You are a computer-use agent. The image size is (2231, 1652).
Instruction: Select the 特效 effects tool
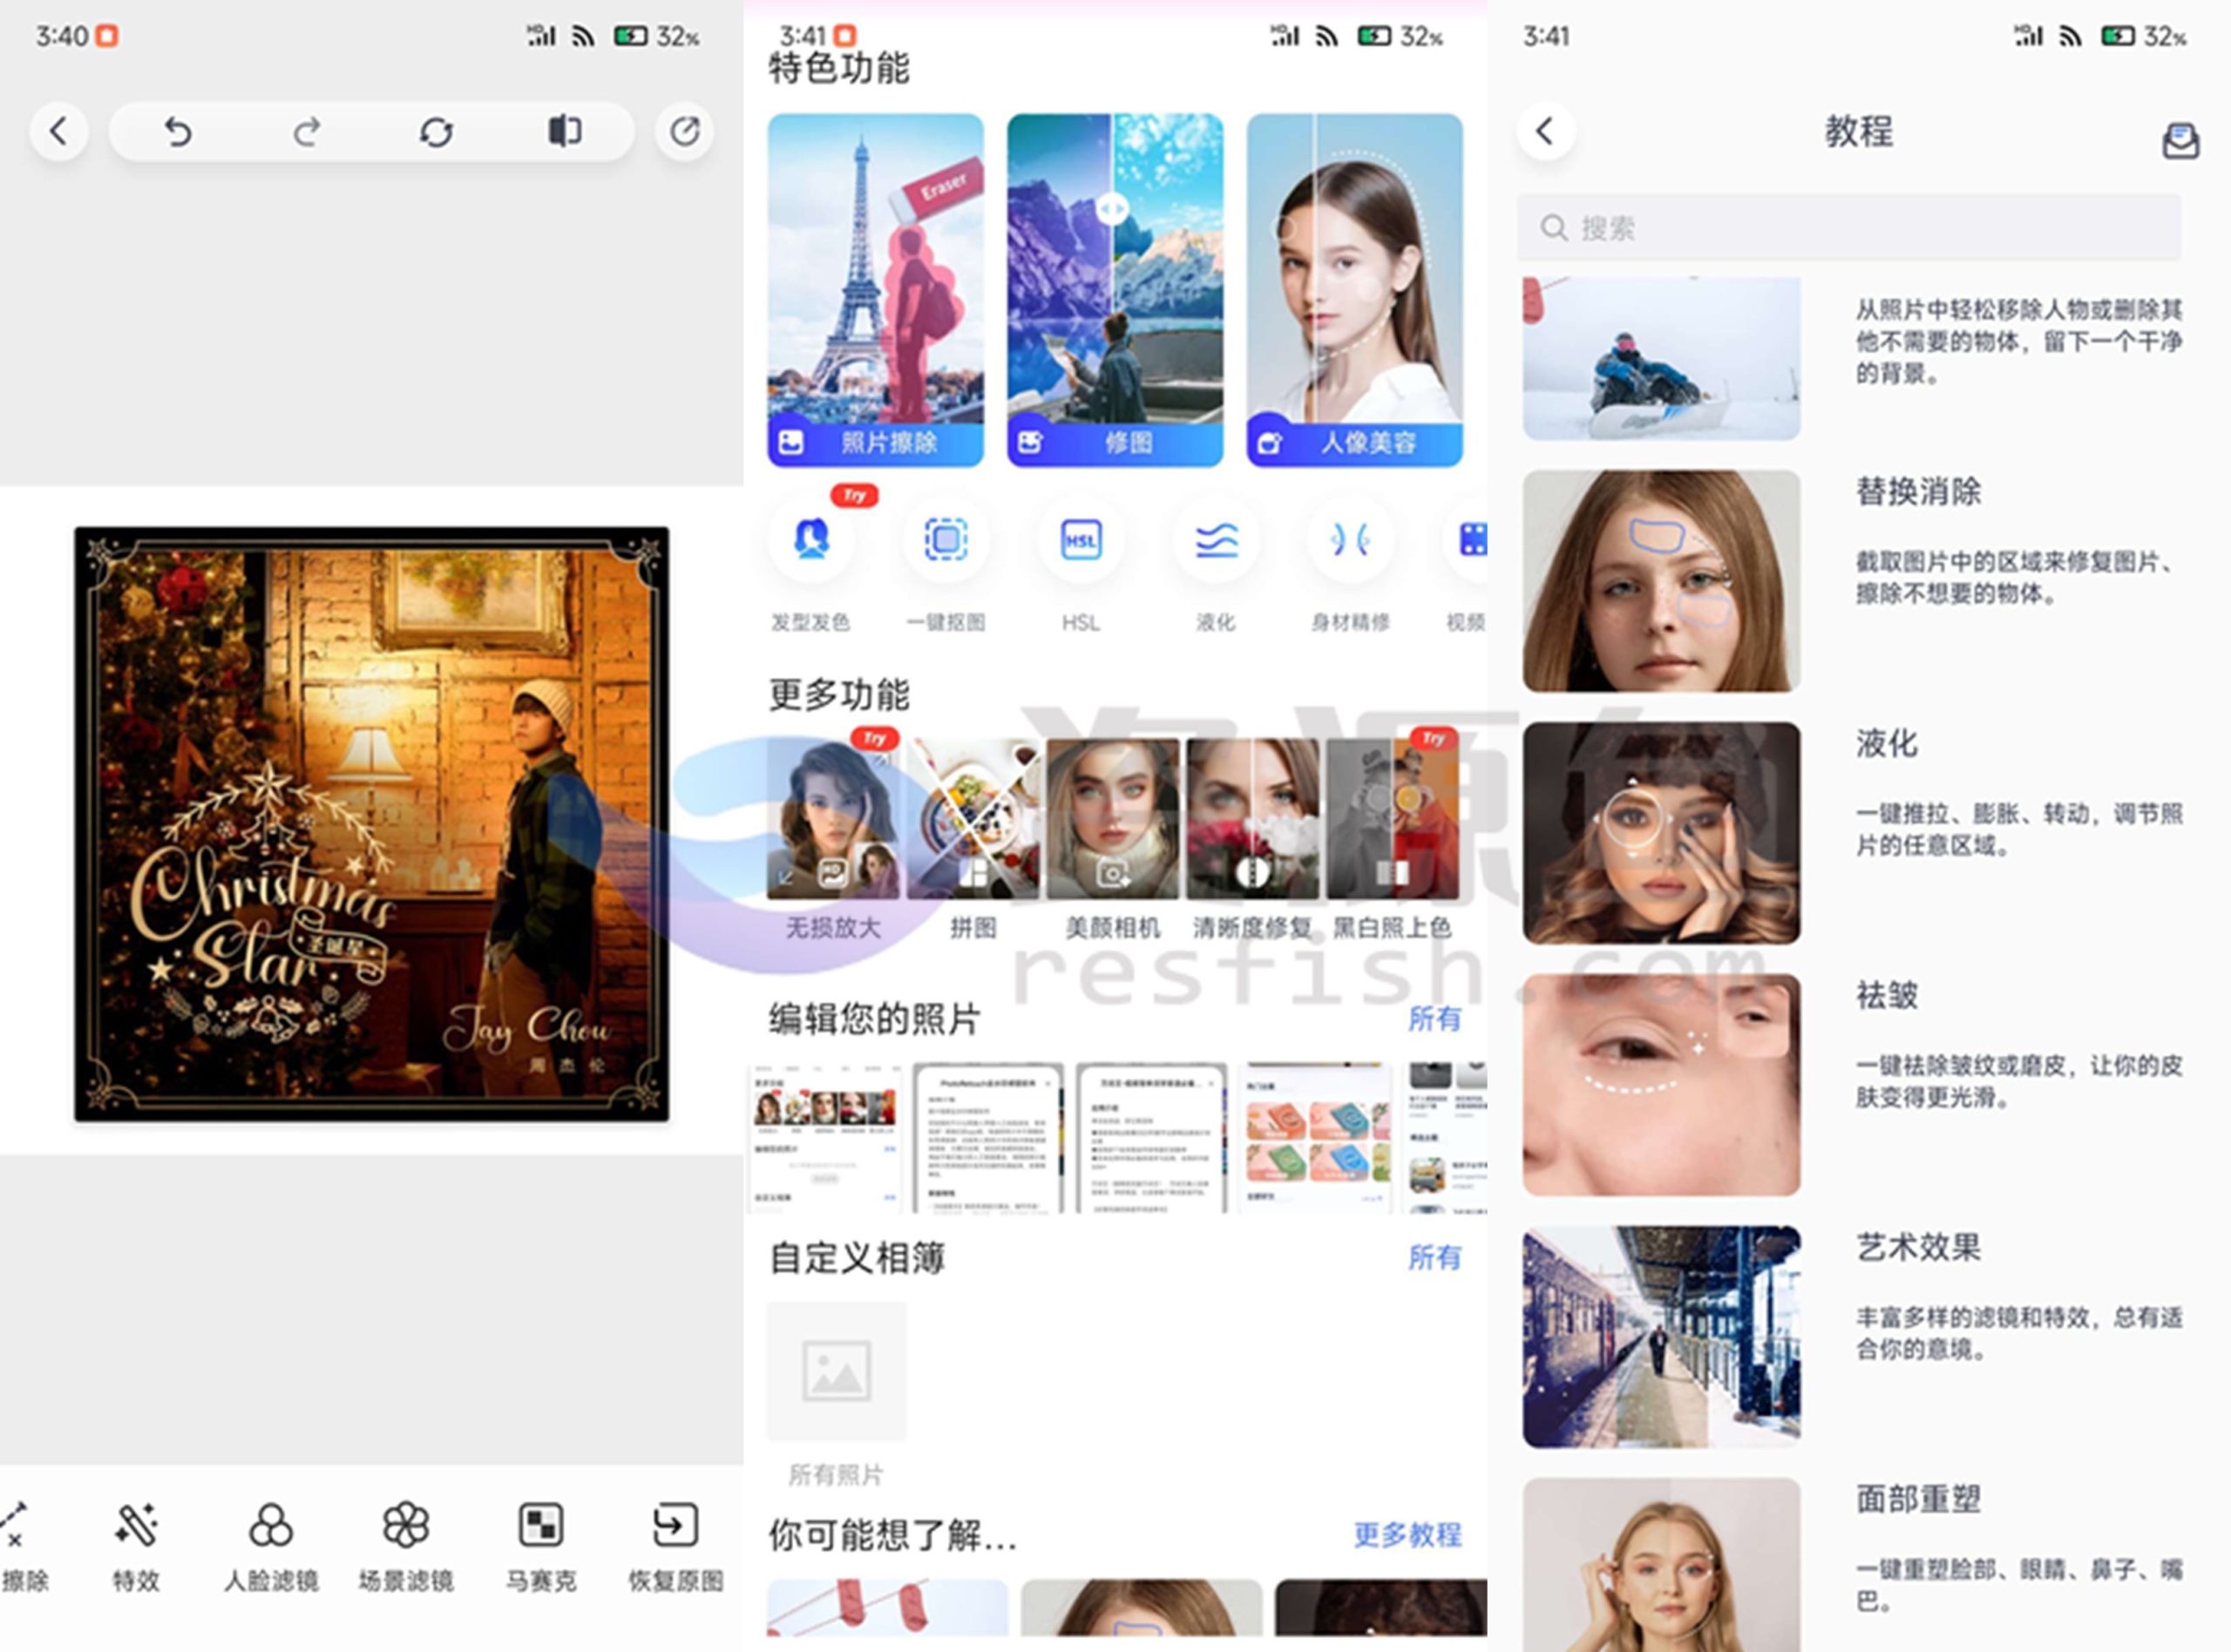tap(136, 1546)
